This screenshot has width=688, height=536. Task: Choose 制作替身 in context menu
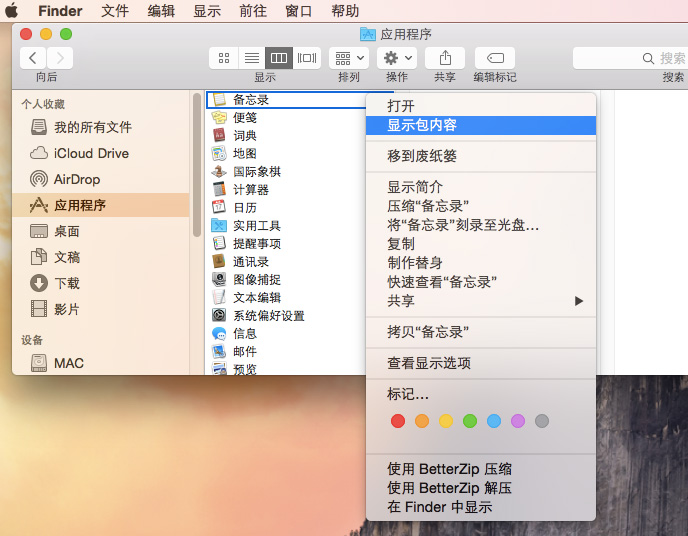point(481,263)
